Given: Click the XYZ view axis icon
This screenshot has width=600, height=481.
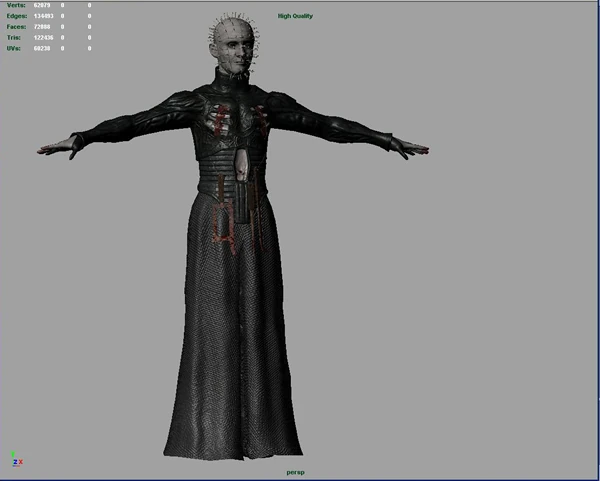Looking at the screenshot, I should [x=16, y=459].
